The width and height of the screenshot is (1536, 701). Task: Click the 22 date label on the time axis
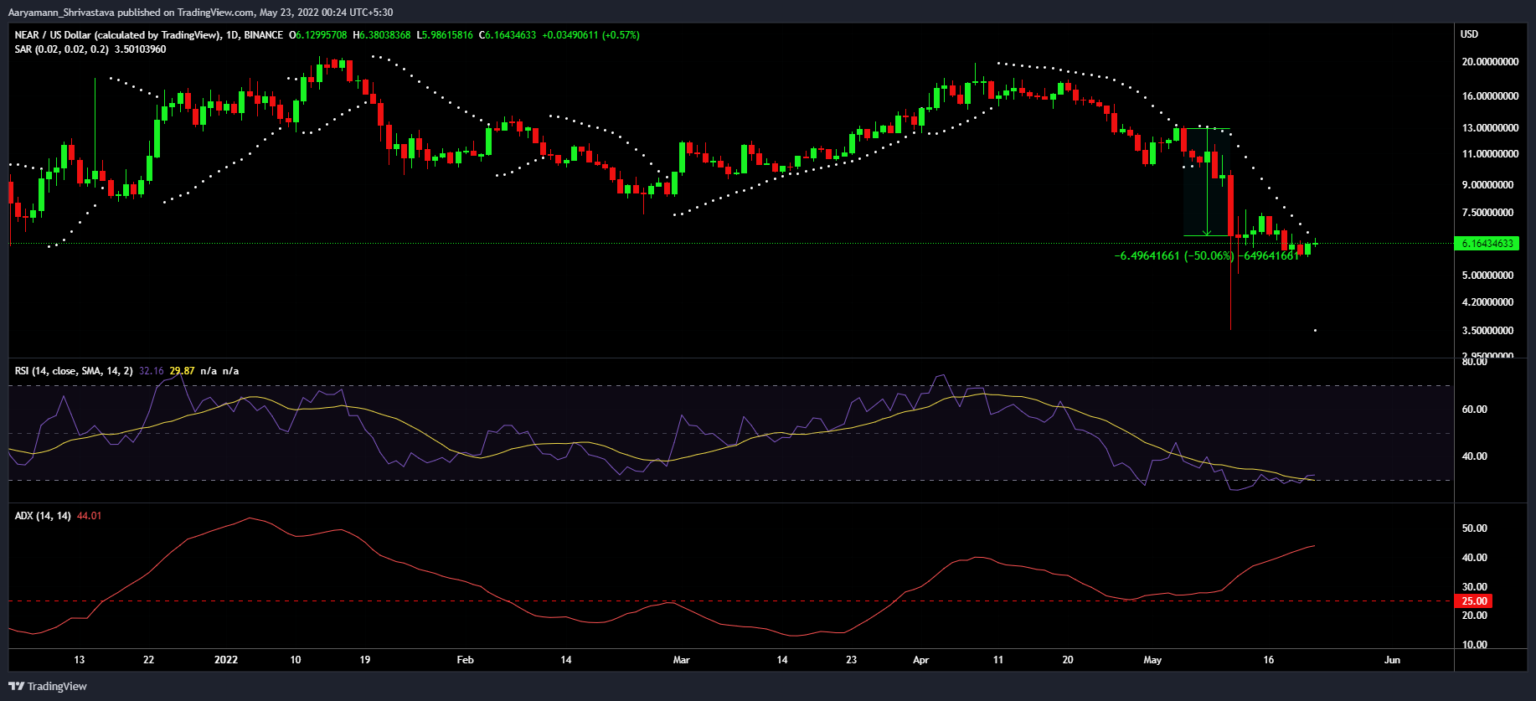pos(148,661)
